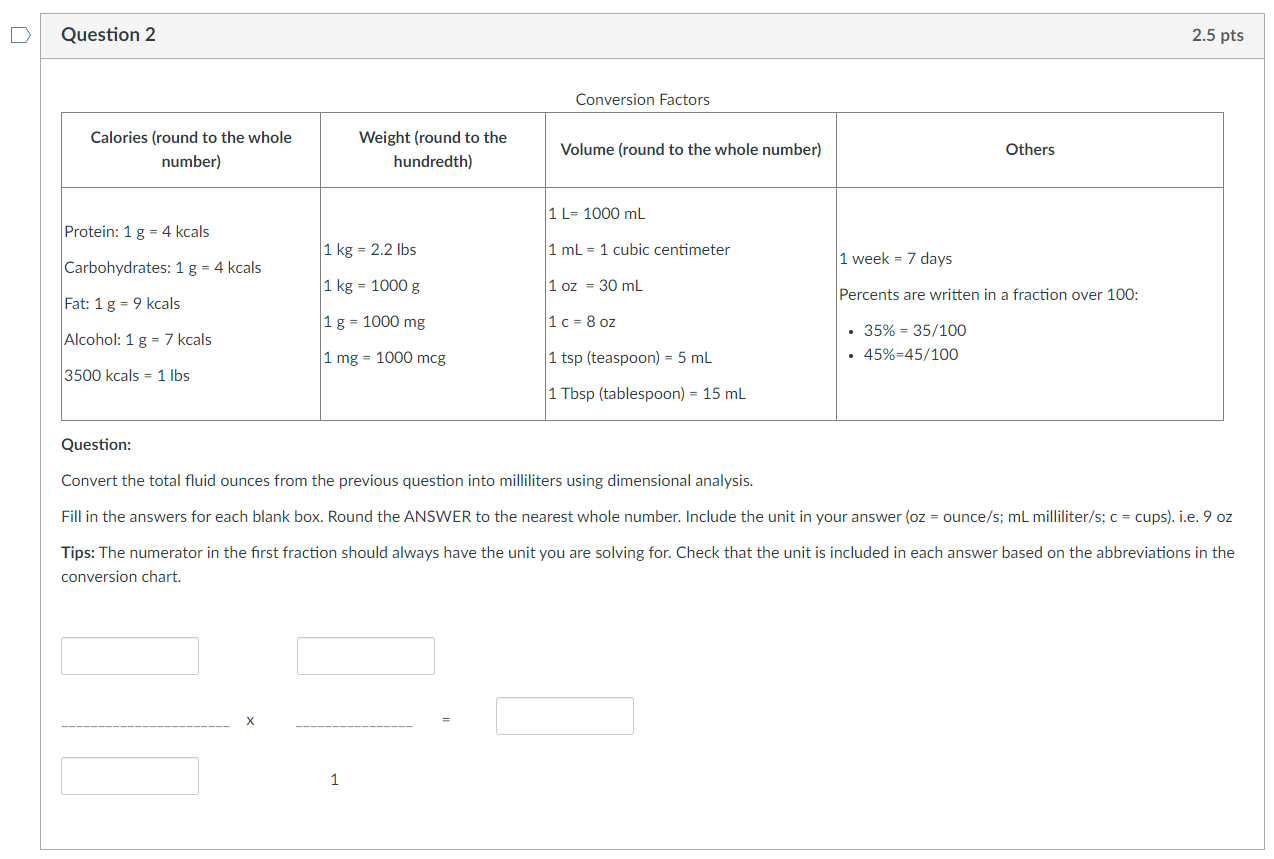Select the 'Question 2' heading
1274x859 pixels.
(x=109, y=35)
